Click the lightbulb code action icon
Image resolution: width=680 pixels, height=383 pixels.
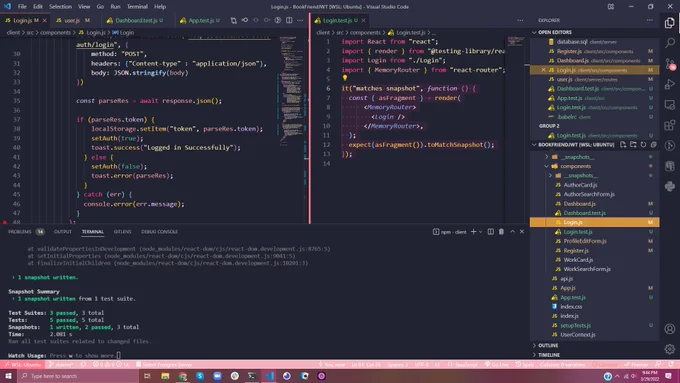click(345, 78)
